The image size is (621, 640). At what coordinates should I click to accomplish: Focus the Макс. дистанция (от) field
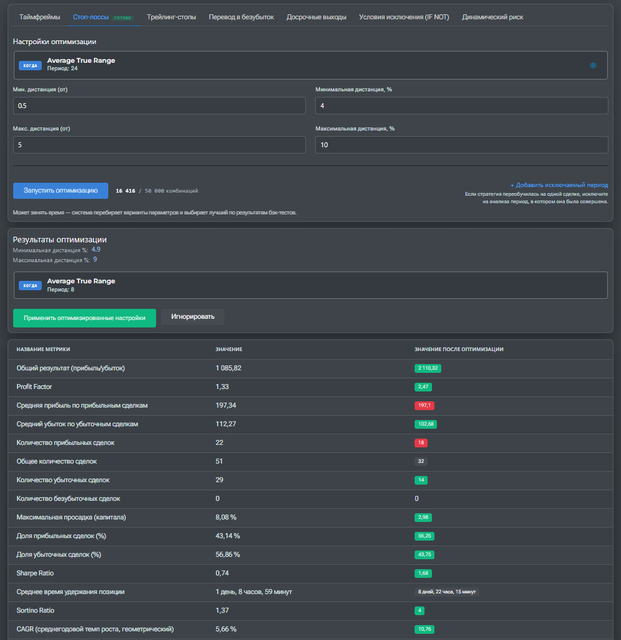pyautogui.click(x=159, y=145)
